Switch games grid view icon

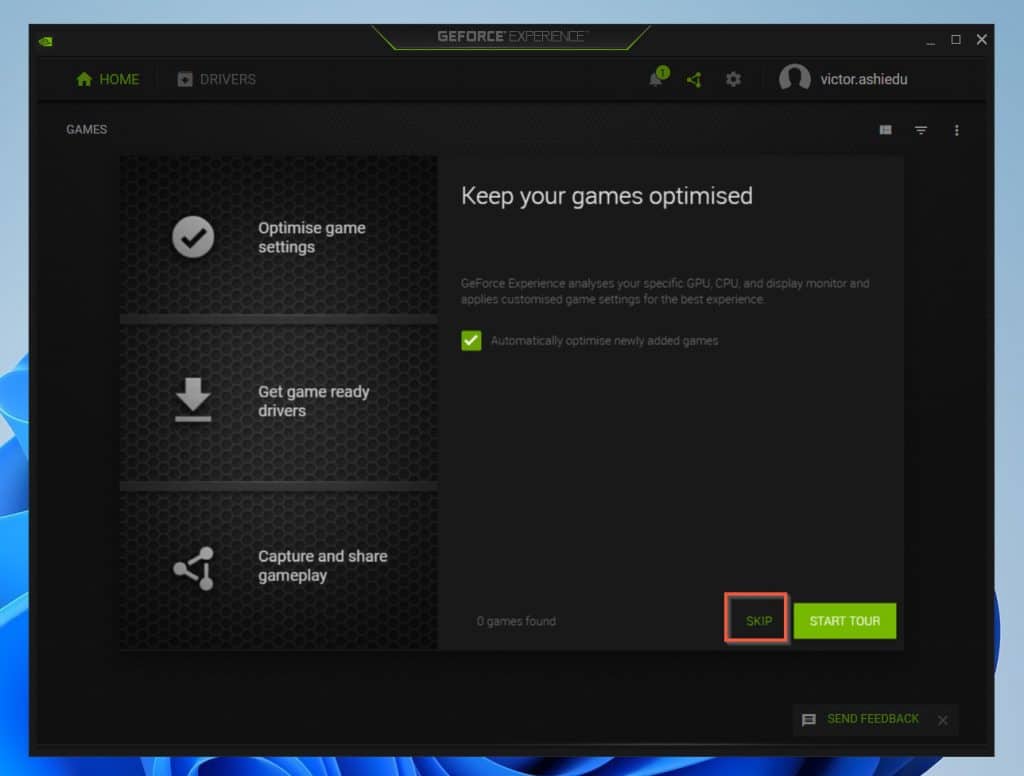coord(886,130)
